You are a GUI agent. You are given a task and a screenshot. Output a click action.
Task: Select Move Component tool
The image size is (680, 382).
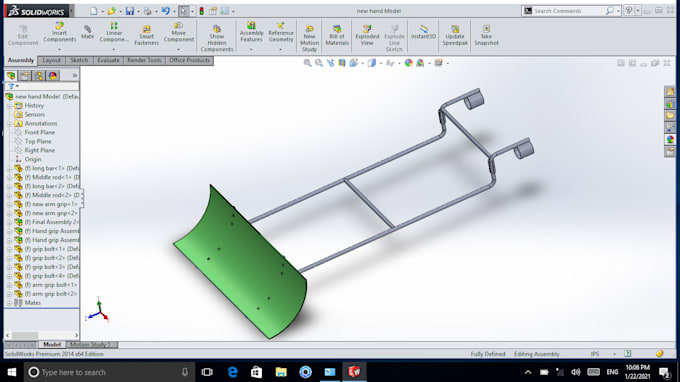click(x=179, y=33)
